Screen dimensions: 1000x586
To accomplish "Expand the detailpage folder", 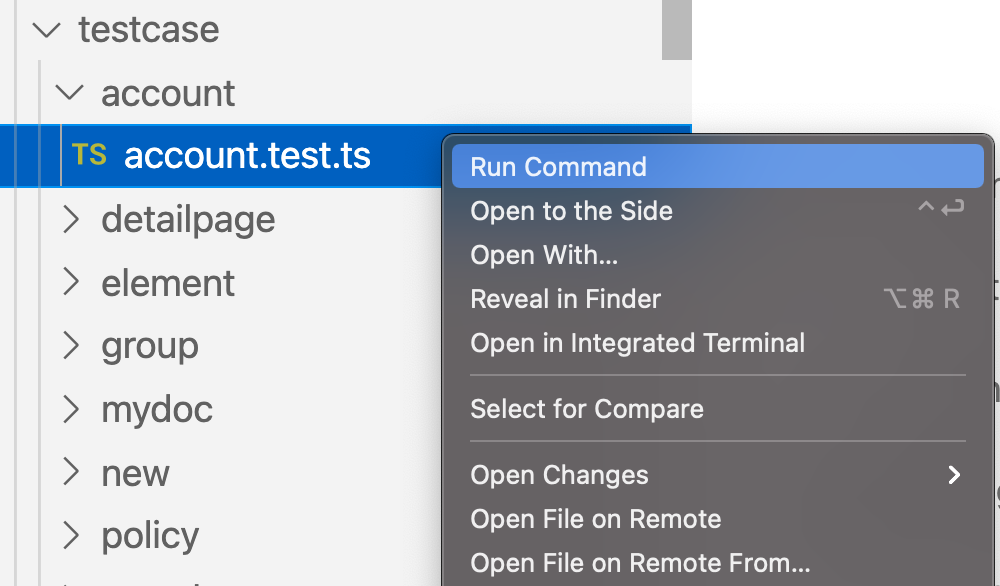I will pos(70,219).
